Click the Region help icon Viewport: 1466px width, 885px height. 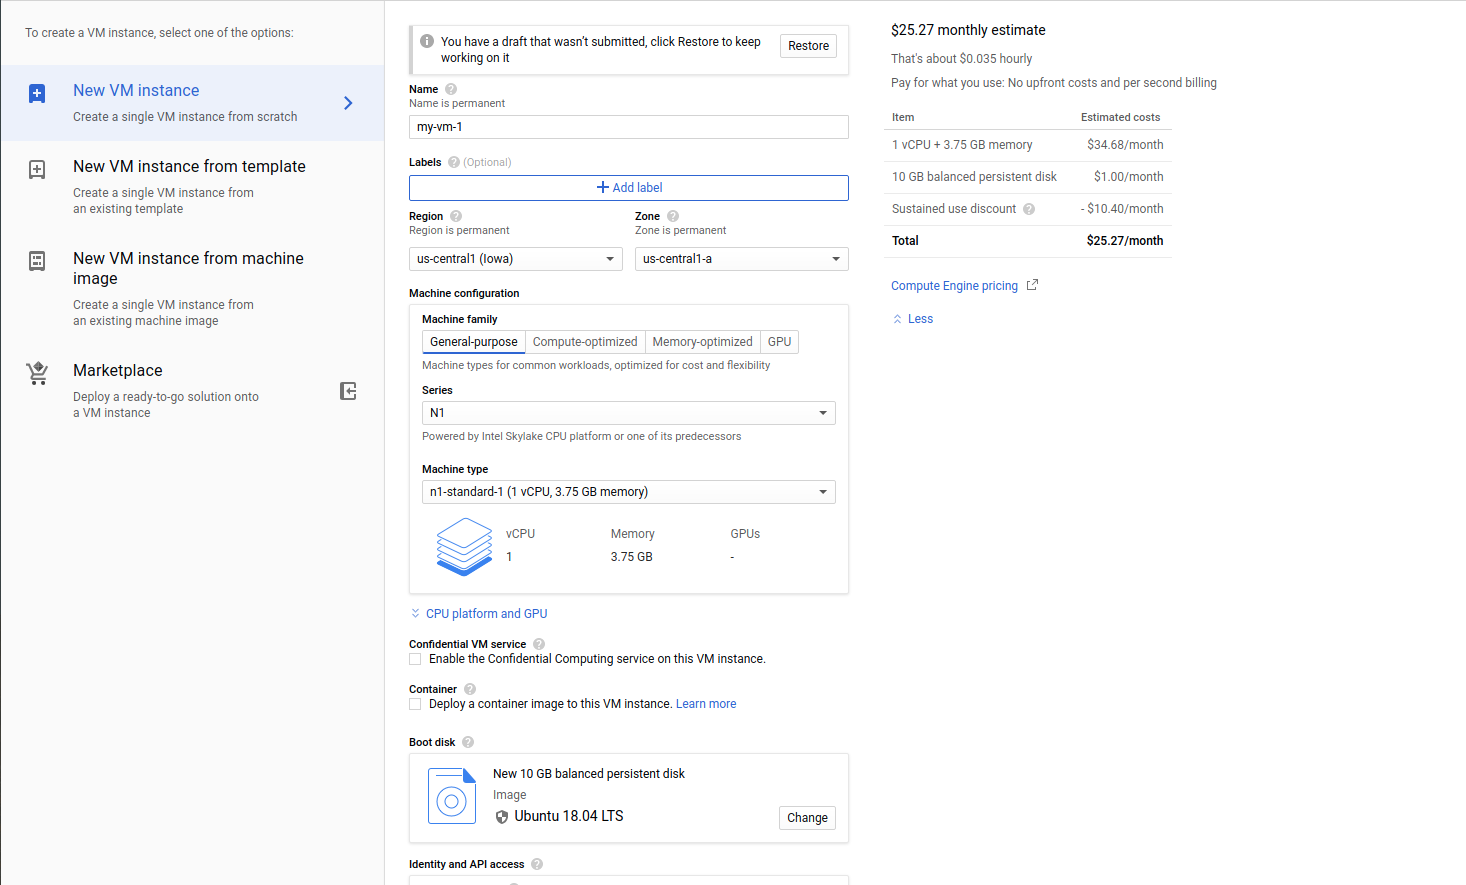455,215
